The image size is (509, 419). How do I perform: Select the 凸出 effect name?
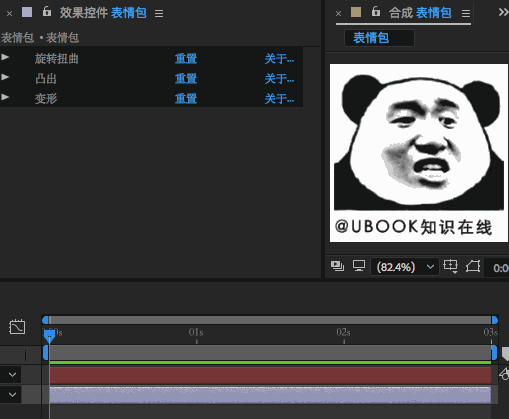(x=46, y=79)
